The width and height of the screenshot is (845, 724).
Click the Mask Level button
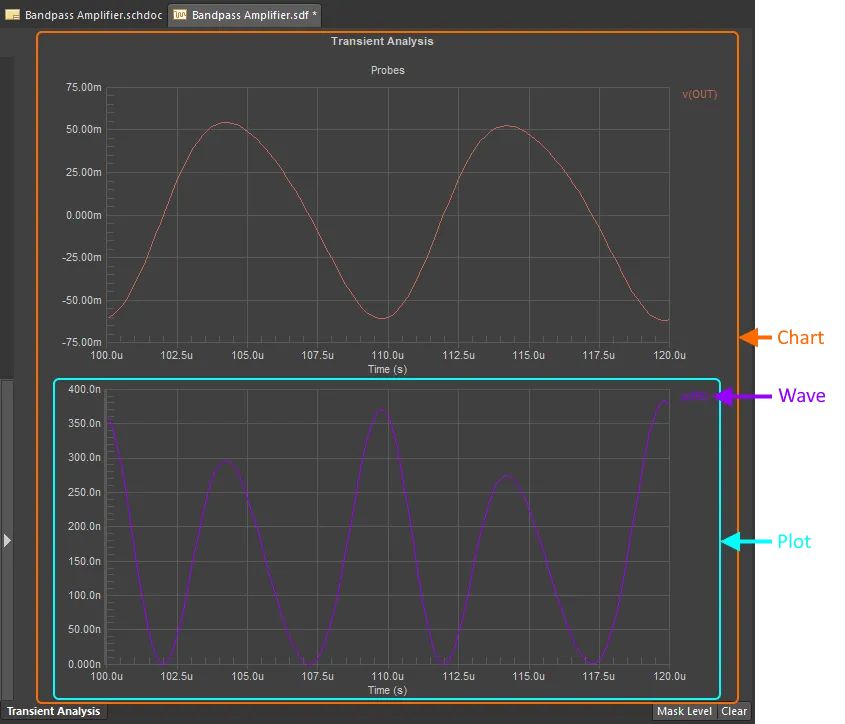click(684, 711)
